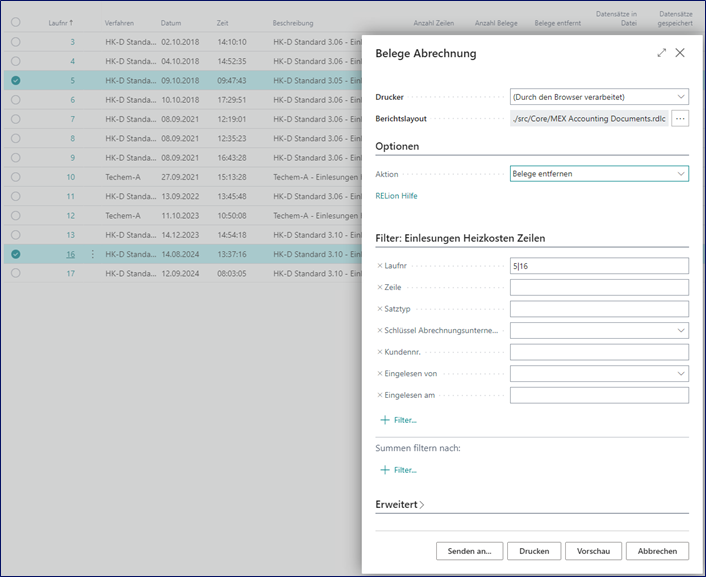The width and height of the screenshot is (706, 577).
Task: Remove the Laufnr filter with its X icon
Action: pyautogui.click(x=379, y=266)
